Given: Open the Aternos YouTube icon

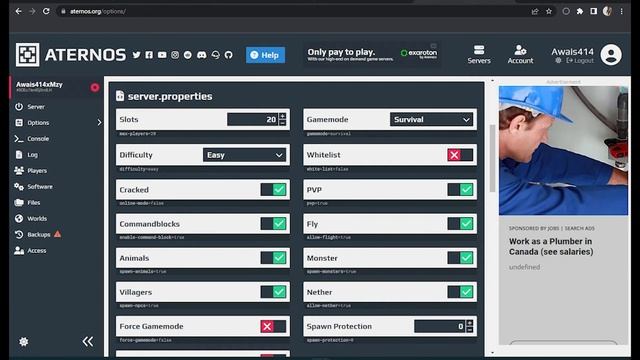Looking at the screenshot, I should click(x=162, y=55).
